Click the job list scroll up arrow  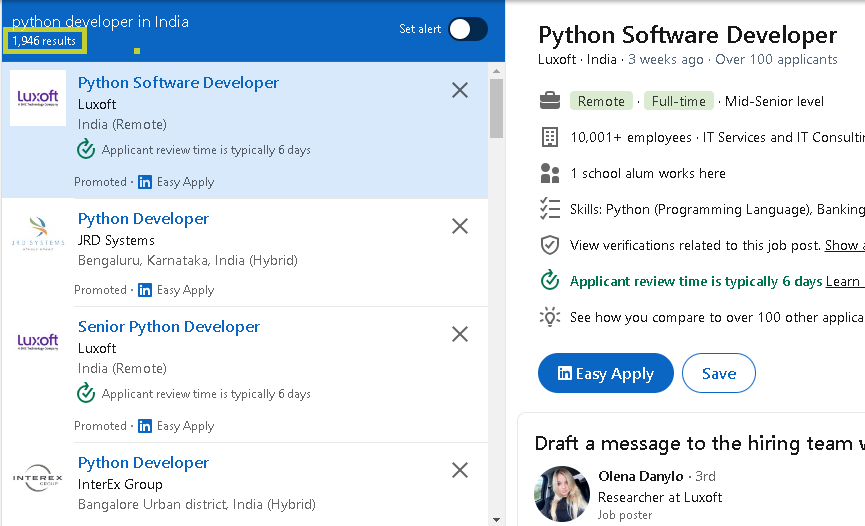coord(496,71)
